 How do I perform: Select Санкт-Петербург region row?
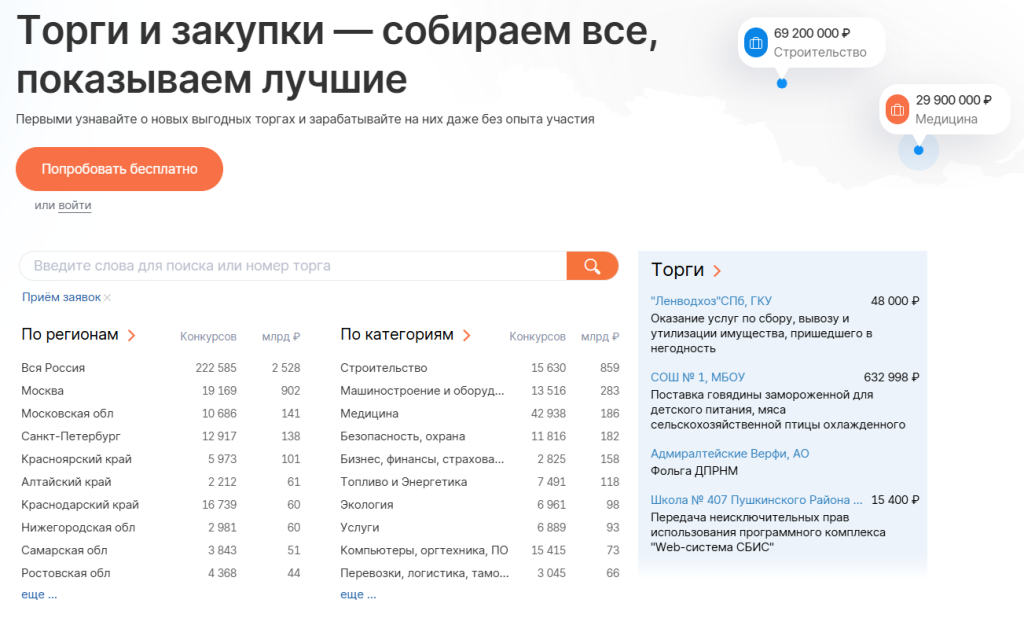tap(71, 437)
